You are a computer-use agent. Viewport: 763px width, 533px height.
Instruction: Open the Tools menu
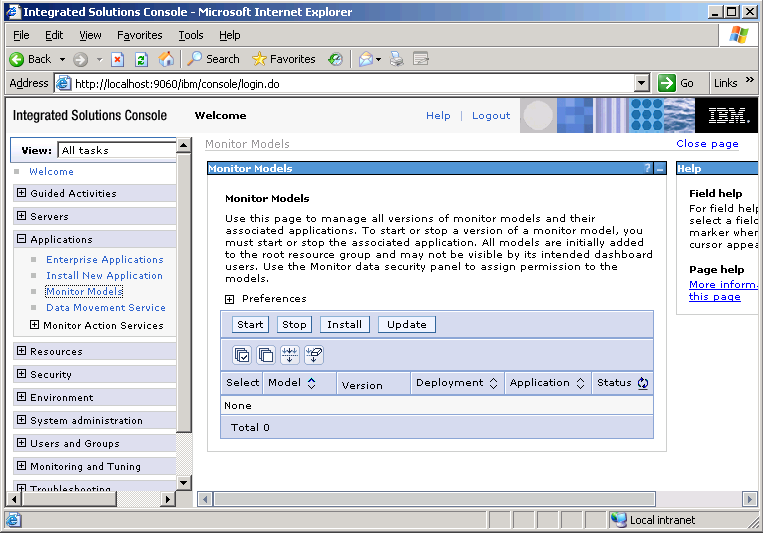click(x=191, y=35)
